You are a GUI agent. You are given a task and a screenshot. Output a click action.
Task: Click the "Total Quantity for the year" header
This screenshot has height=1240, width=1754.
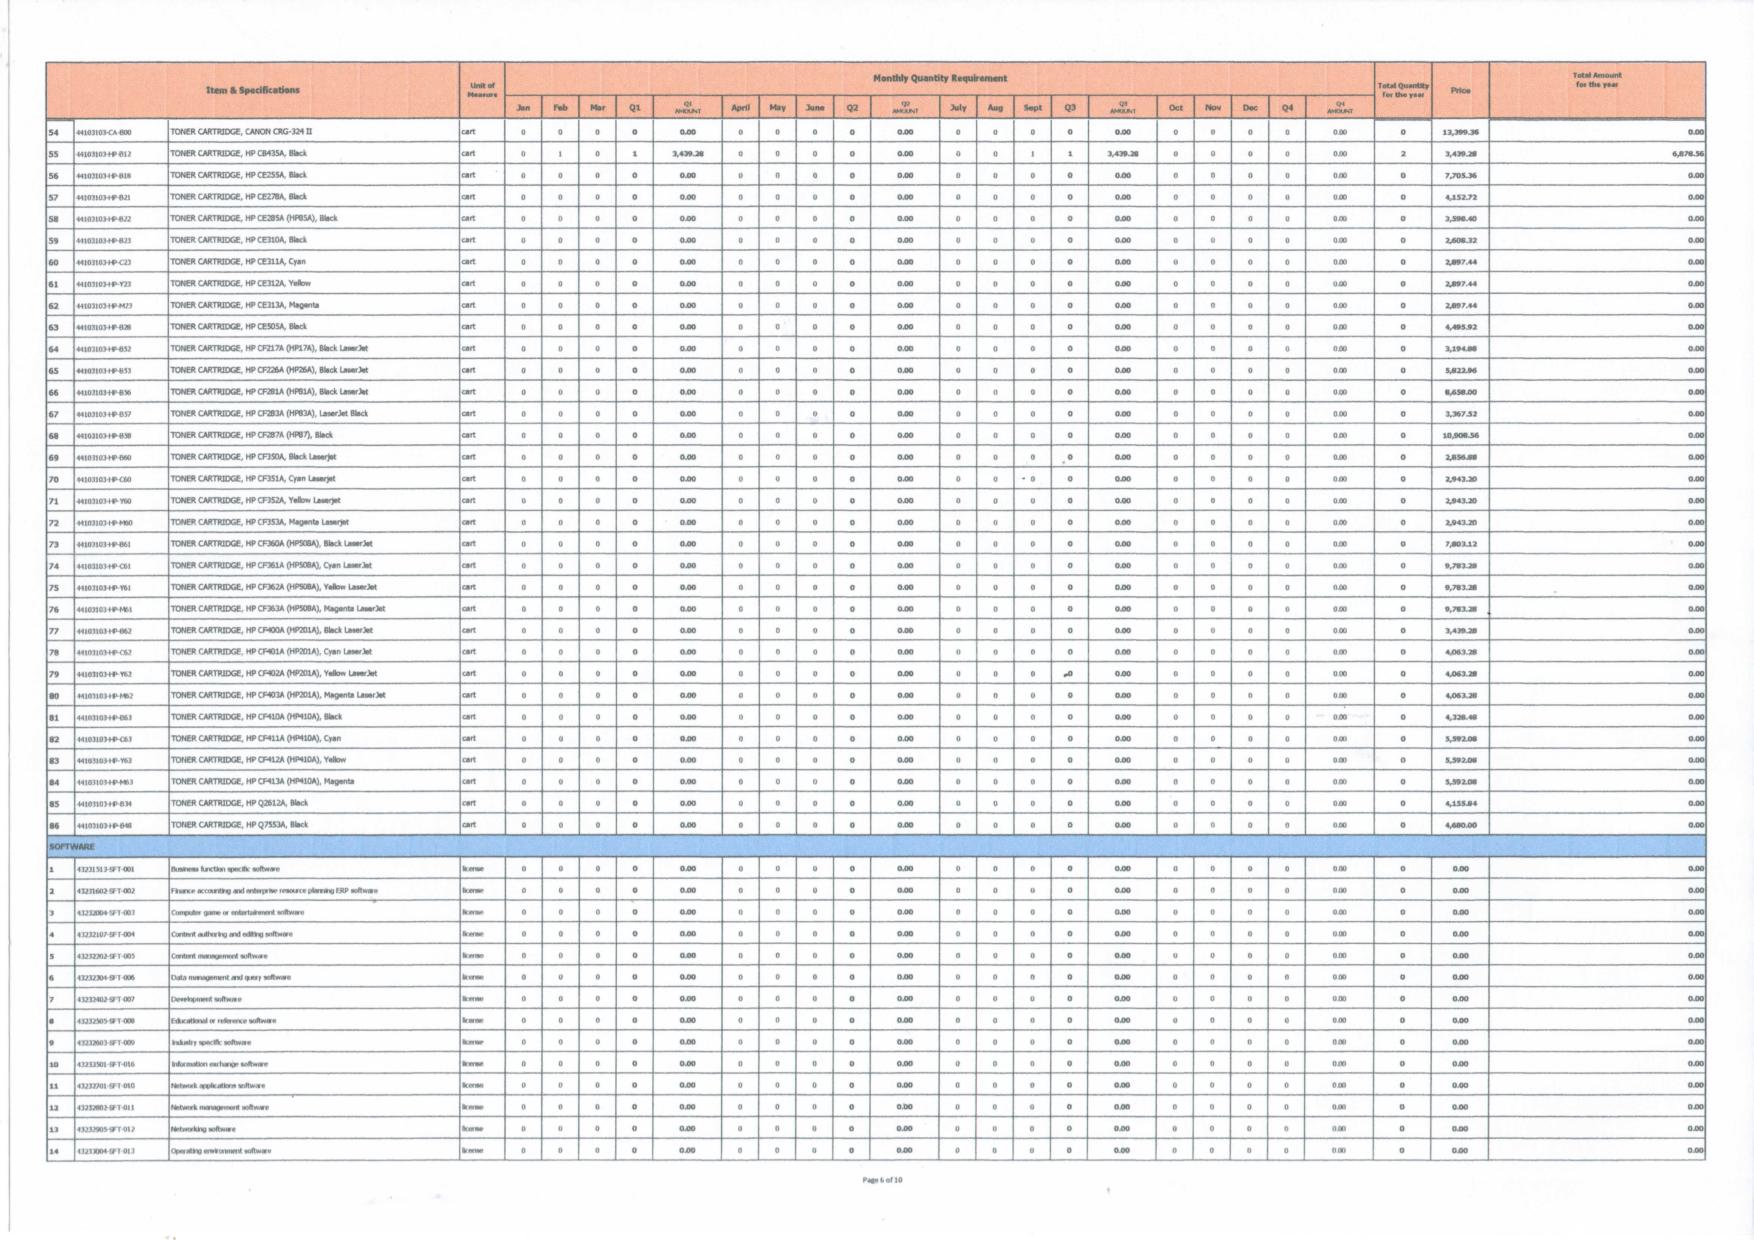(1402, 90)
